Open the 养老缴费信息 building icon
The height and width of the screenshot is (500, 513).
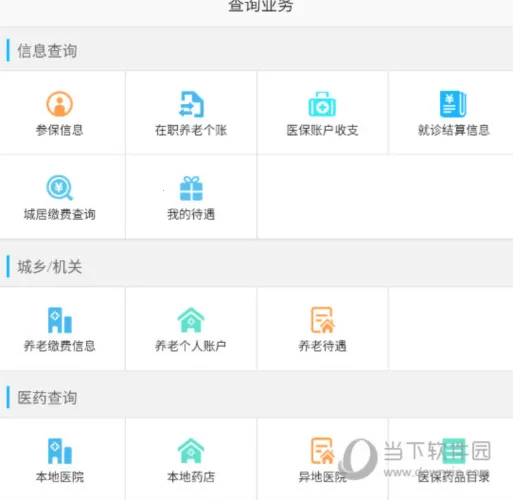pyautogui.click(x=60, y=320)
